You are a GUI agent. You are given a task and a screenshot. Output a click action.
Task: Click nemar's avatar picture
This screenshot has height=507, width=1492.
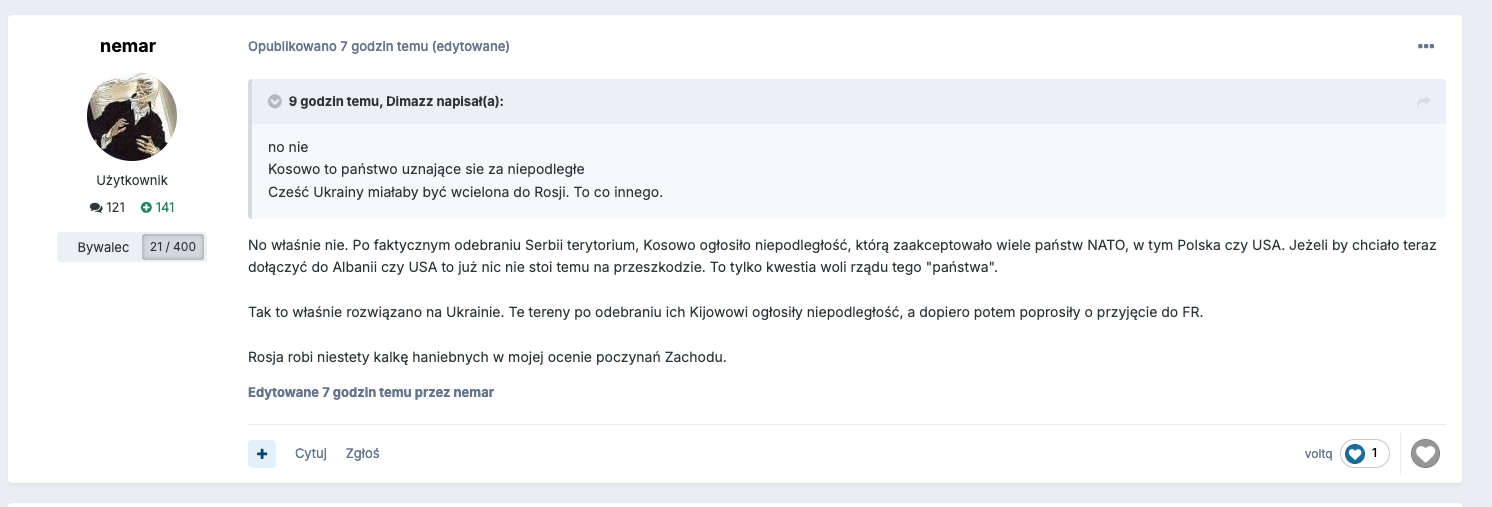132,116
